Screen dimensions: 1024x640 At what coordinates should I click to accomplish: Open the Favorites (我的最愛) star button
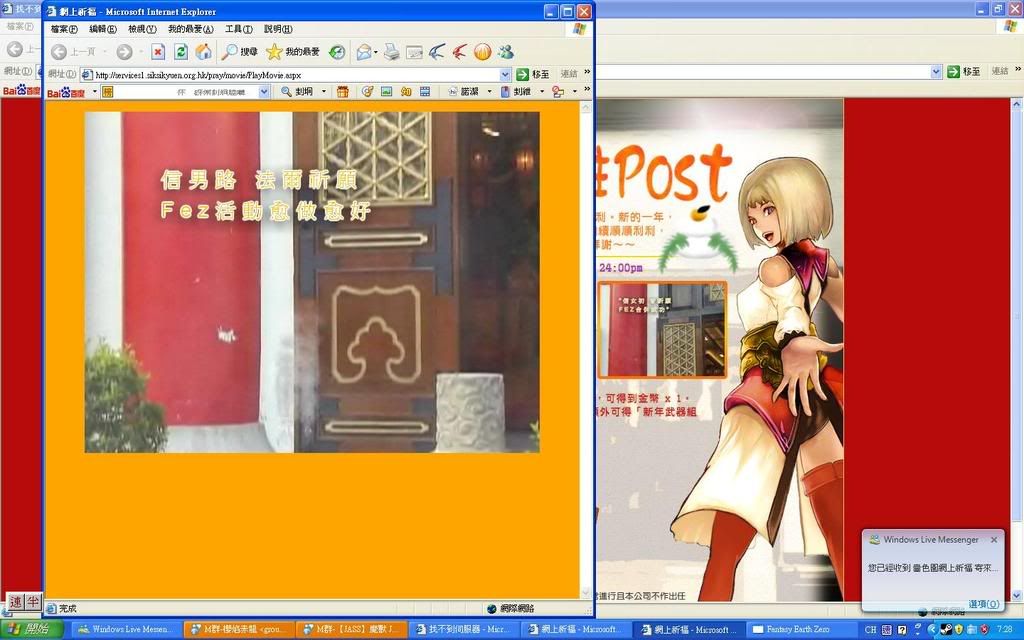(293, 52)
